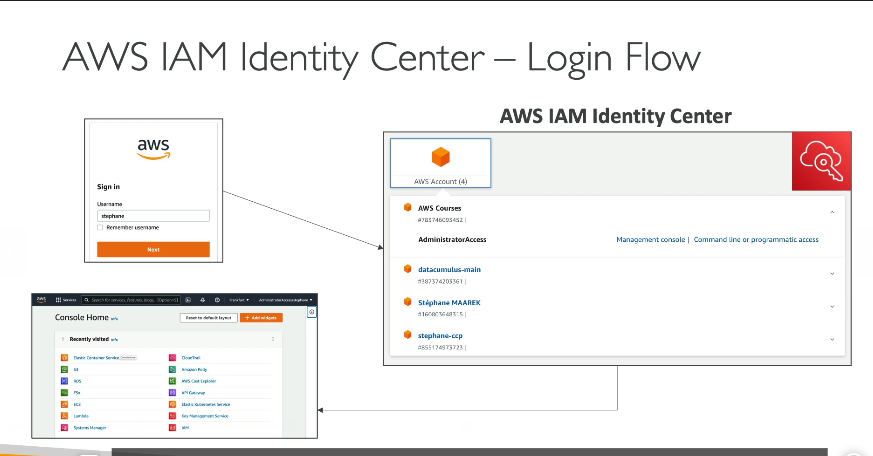873x456 pixels.
Task: Click the AWS Courses account name
Action: tap(440, 208)
